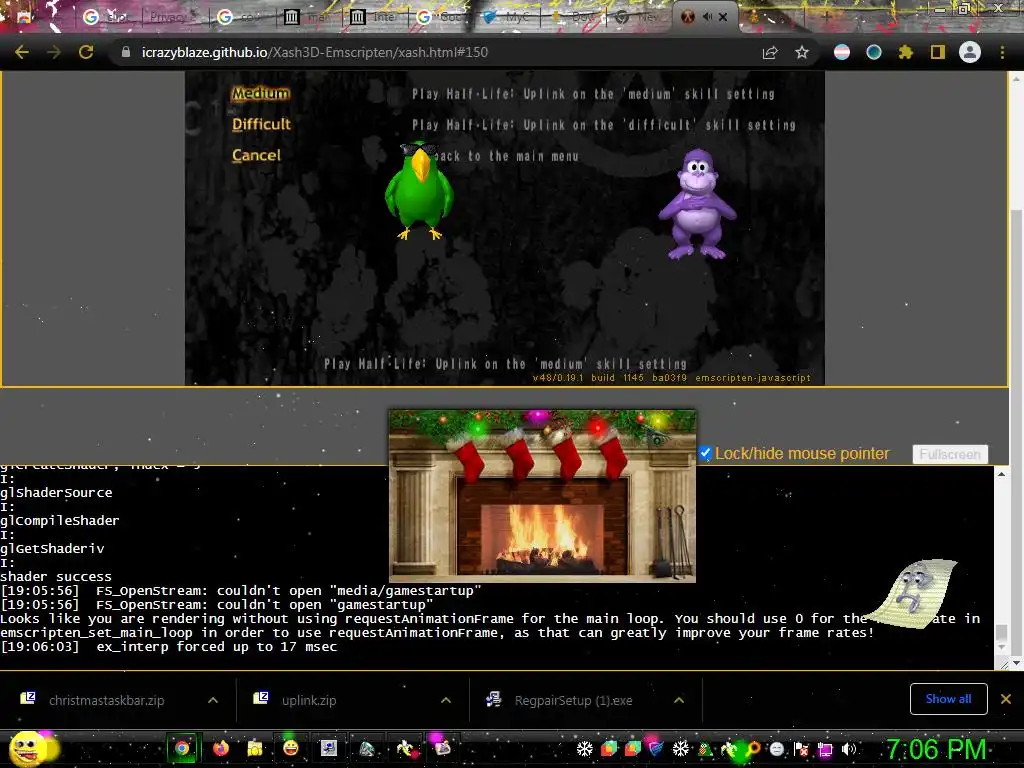Click 'shader success' console line

coord(56,577)
